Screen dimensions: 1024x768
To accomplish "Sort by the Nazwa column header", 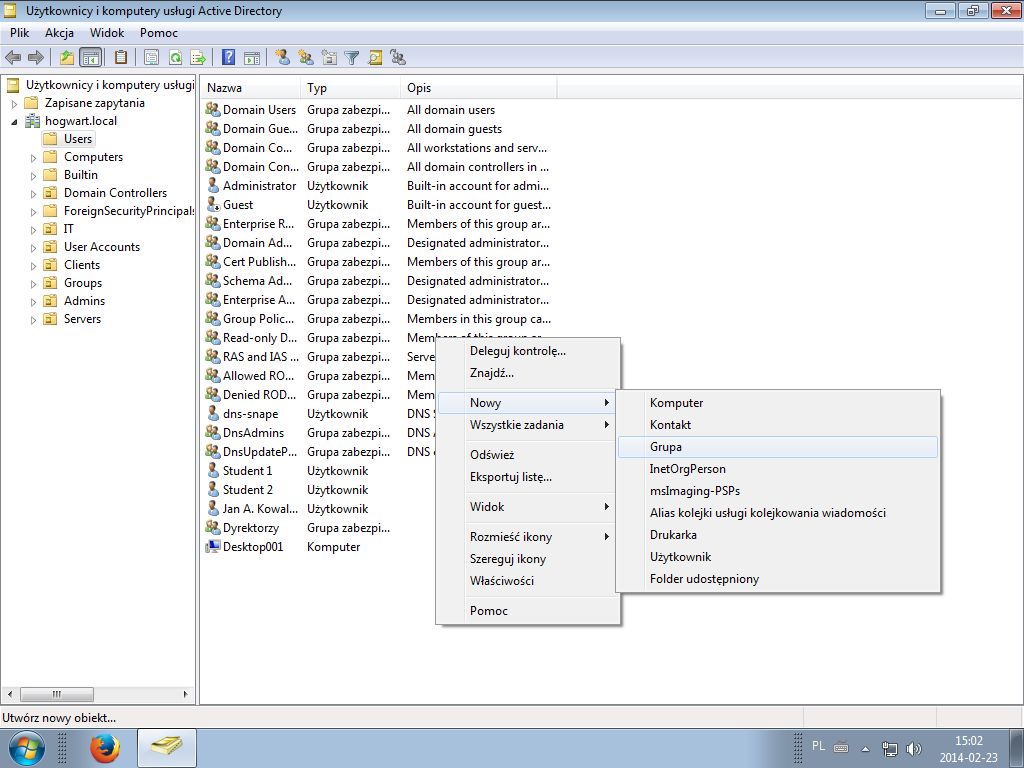I will click(251, 88).
